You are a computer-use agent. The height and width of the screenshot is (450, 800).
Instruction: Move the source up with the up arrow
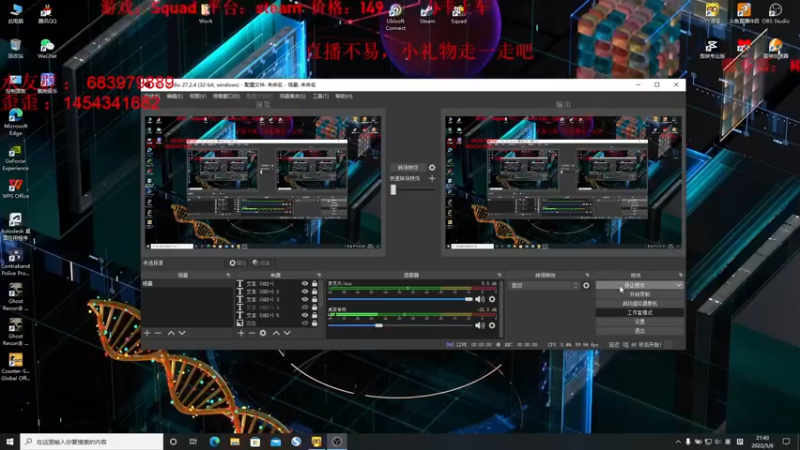(276, 333)
